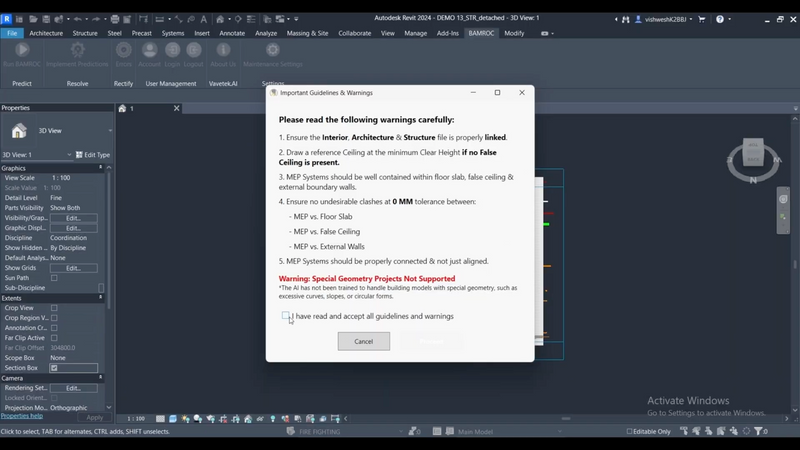Open the Errors tool in Rectify panel
Viewport: 800px width, 450px height.
(x=123, y=50)
